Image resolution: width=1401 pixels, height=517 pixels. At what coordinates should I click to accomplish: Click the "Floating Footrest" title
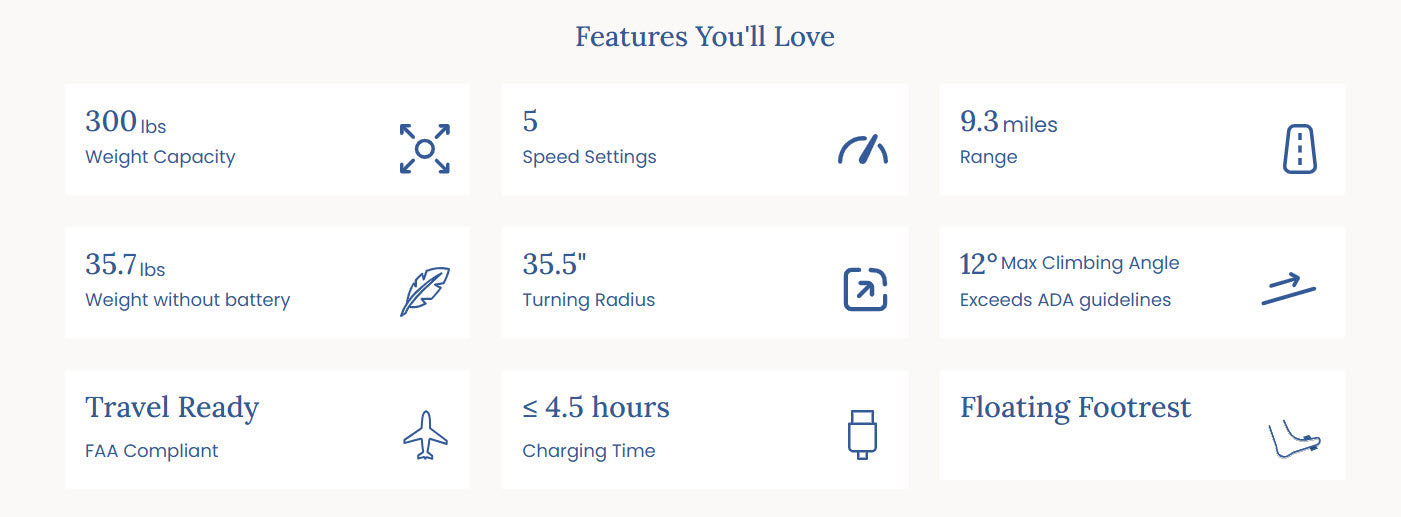(1075, 408)
